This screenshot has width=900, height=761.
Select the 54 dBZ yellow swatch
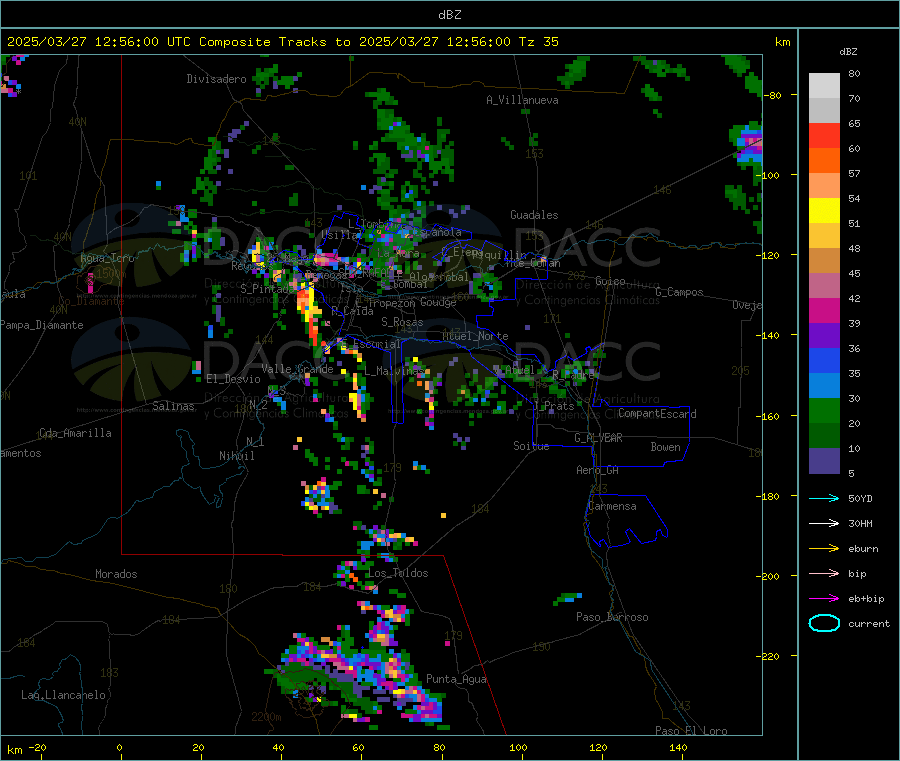point(824,211)
